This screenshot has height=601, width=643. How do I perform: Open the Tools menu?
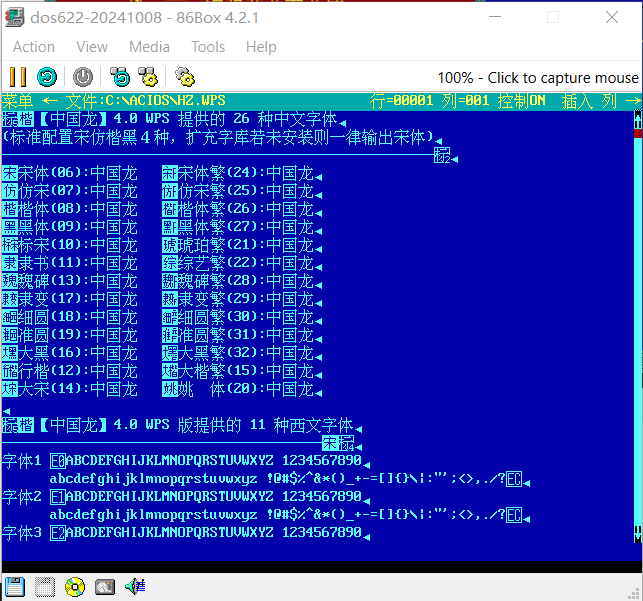tap(208, 47)
